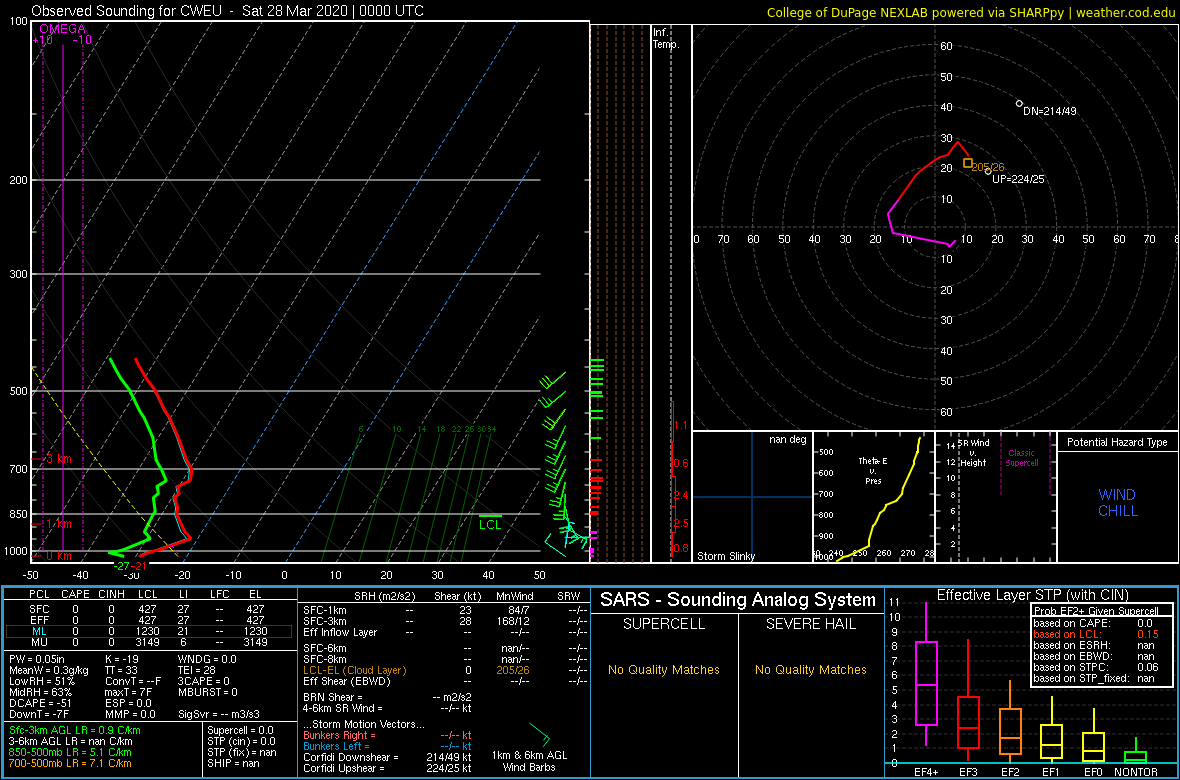Select the green '-27' surface dewpoint value
This screenshot has height=780, width=1180.
pos(120,565)
